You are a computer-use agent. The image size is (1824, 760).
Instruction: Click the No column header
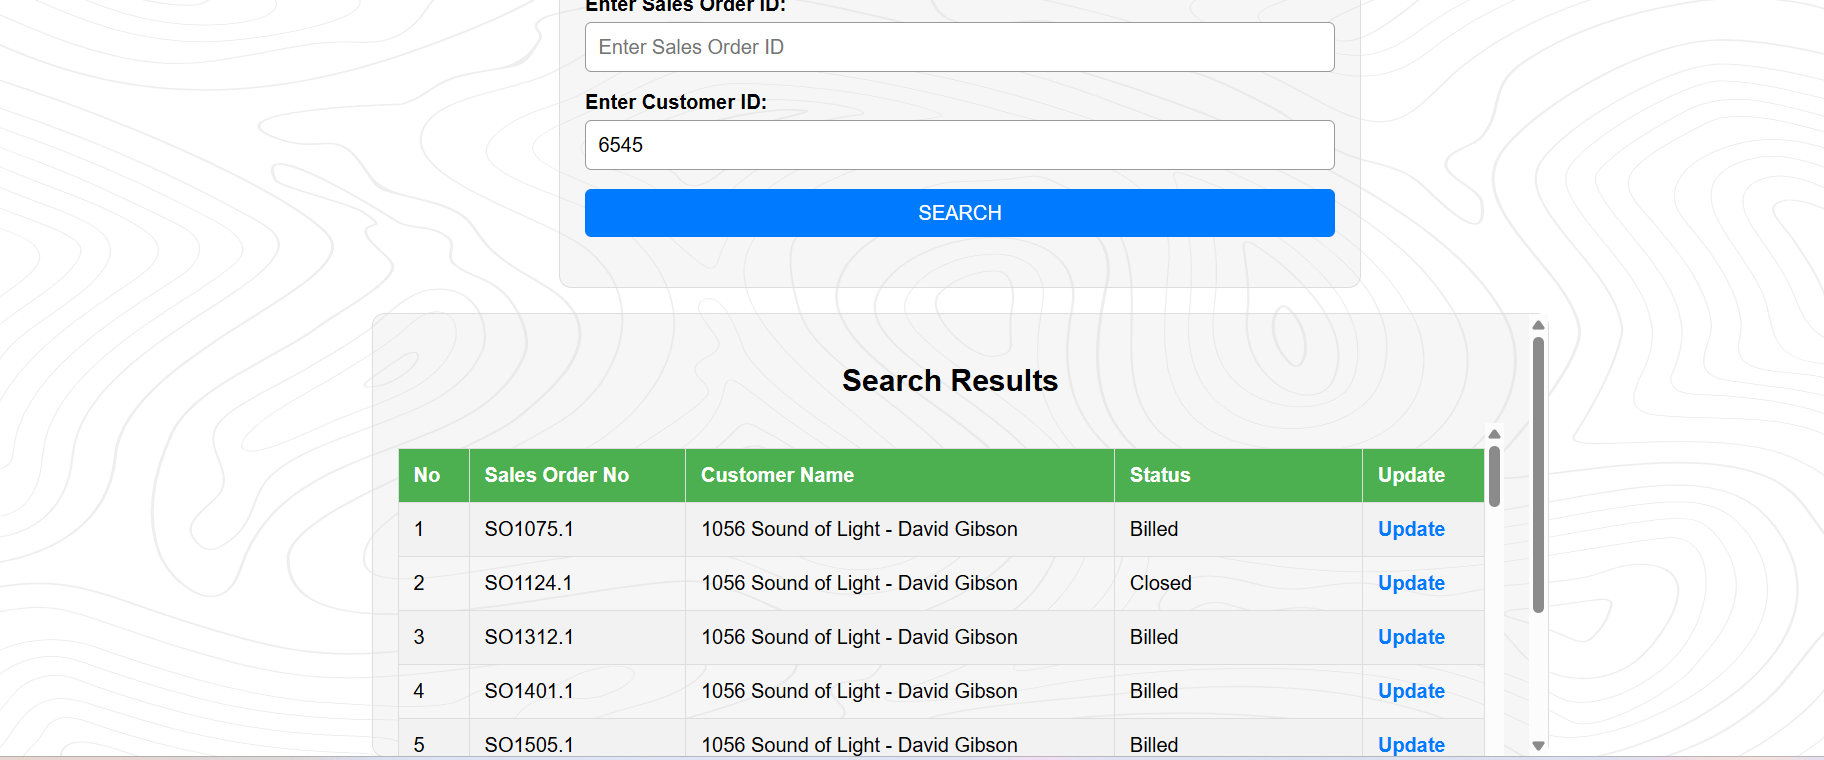pos(427,475)
